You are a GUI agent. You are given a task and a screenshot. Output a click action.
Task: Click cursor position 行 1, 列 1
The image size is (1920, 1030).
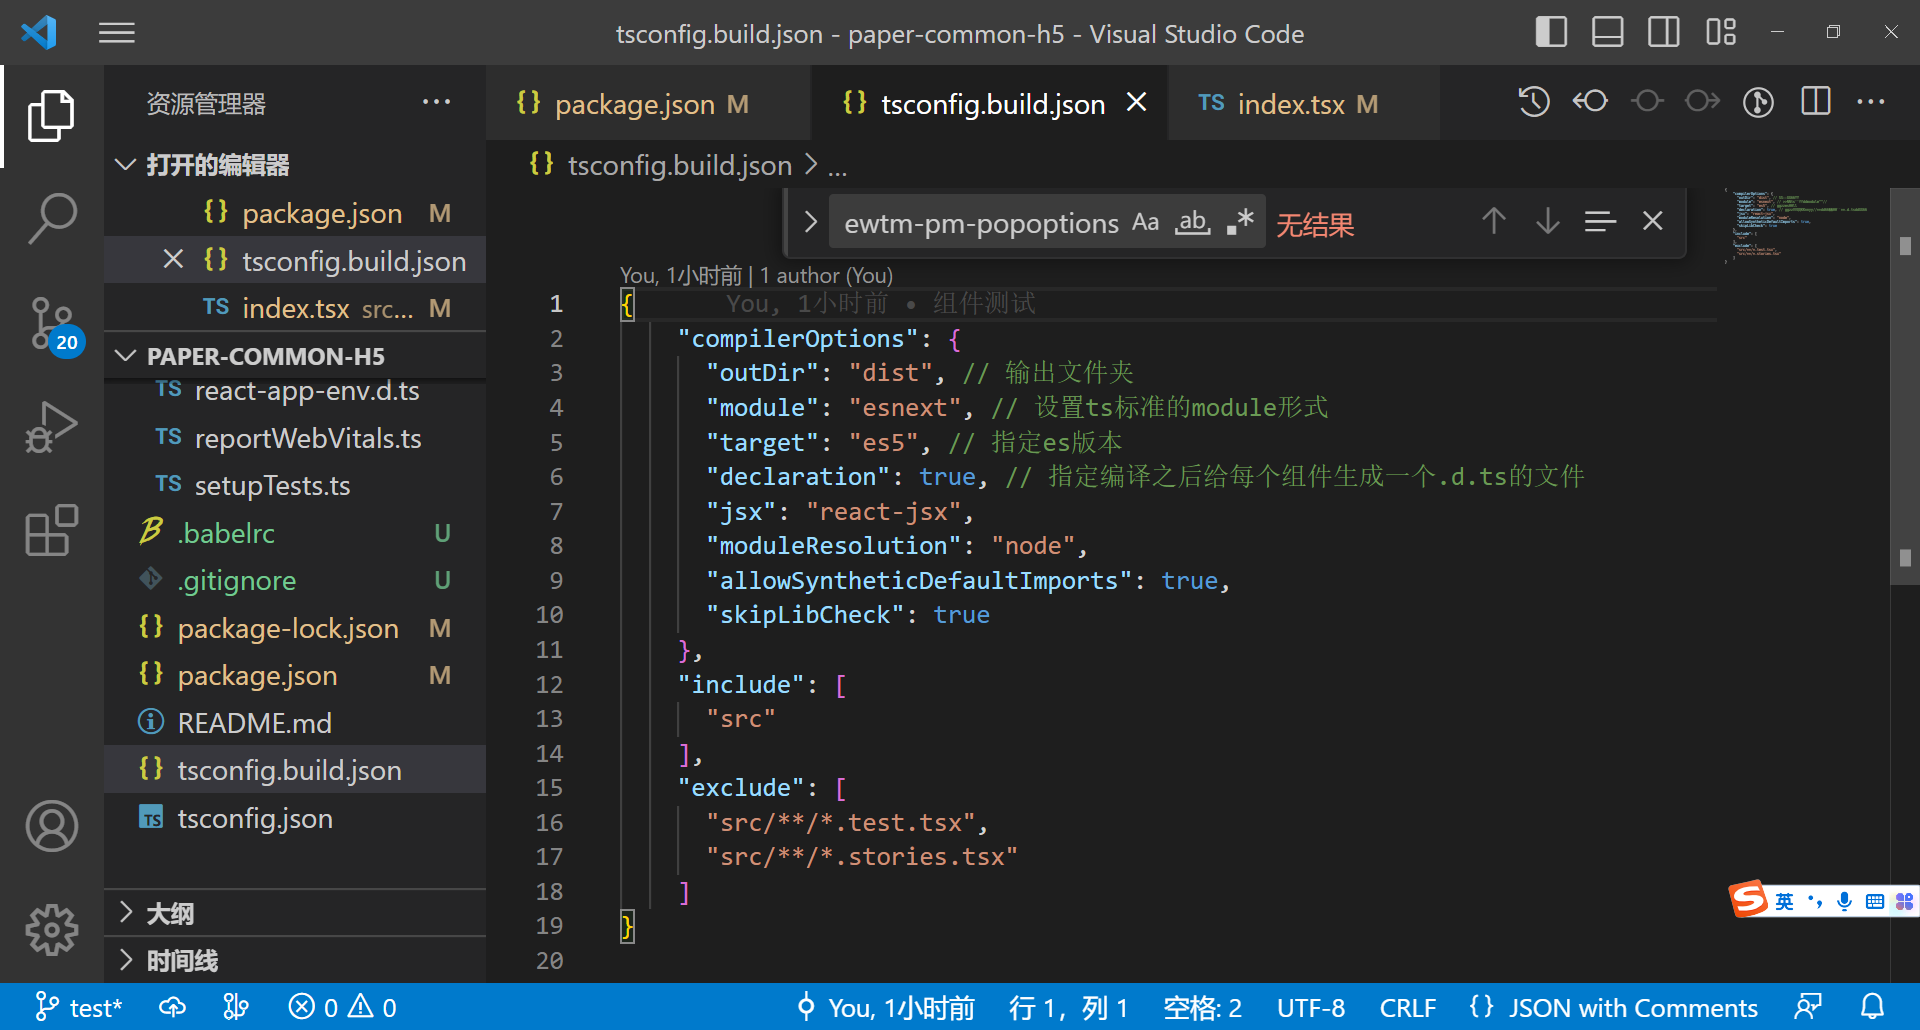[x=1068, y=1007]
